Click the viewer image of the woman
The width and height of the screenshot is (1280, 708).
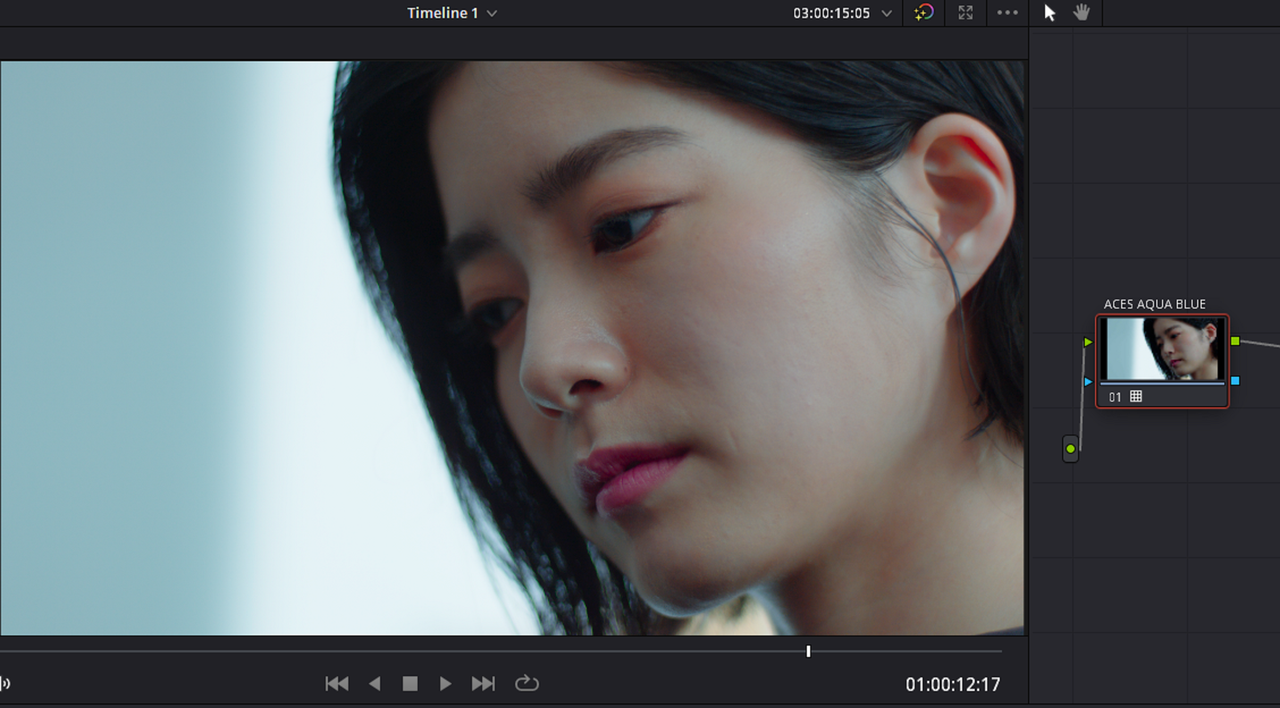[512, 348]
